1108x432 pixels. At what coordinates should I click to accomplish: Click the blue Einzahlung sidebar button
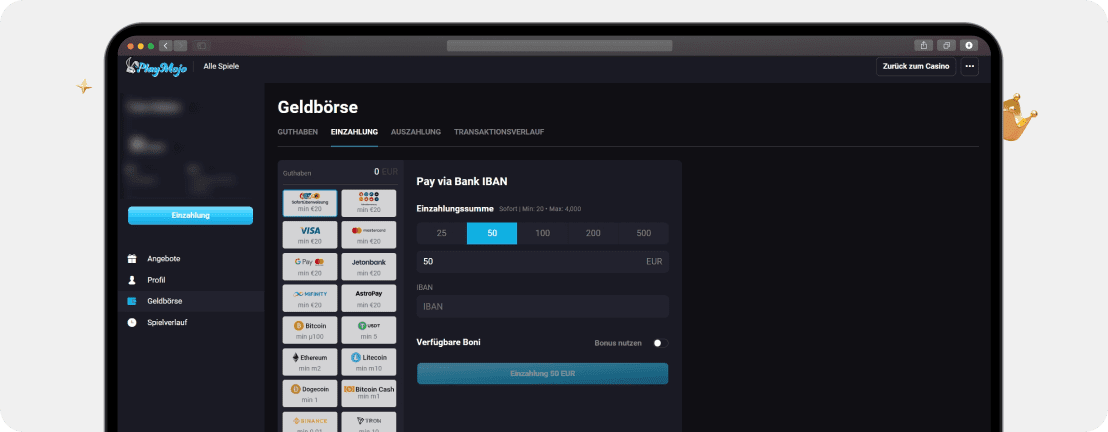coord(190,216)
